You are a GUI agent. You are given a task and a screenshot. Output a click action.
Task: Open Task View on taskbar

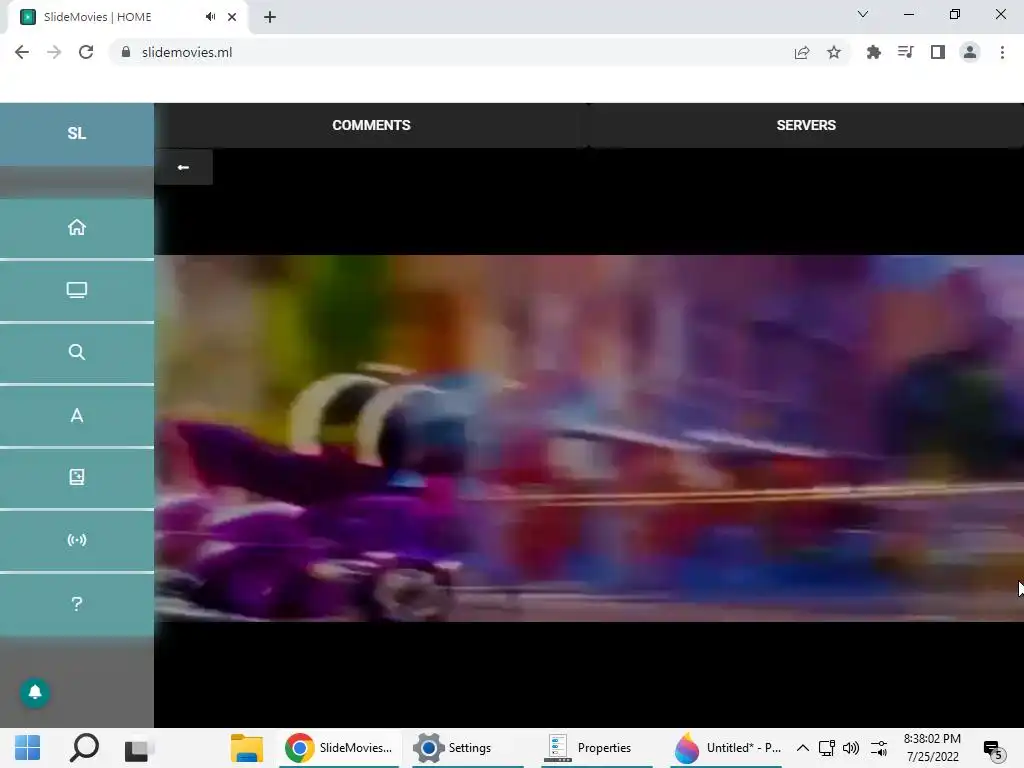[x=137, y=749]
